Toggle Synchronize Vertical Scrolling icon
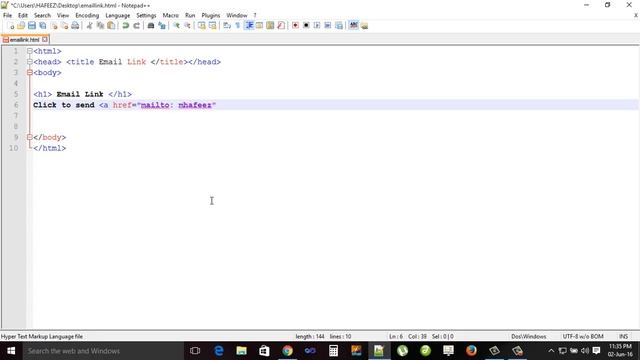 (x=202, y=26)
